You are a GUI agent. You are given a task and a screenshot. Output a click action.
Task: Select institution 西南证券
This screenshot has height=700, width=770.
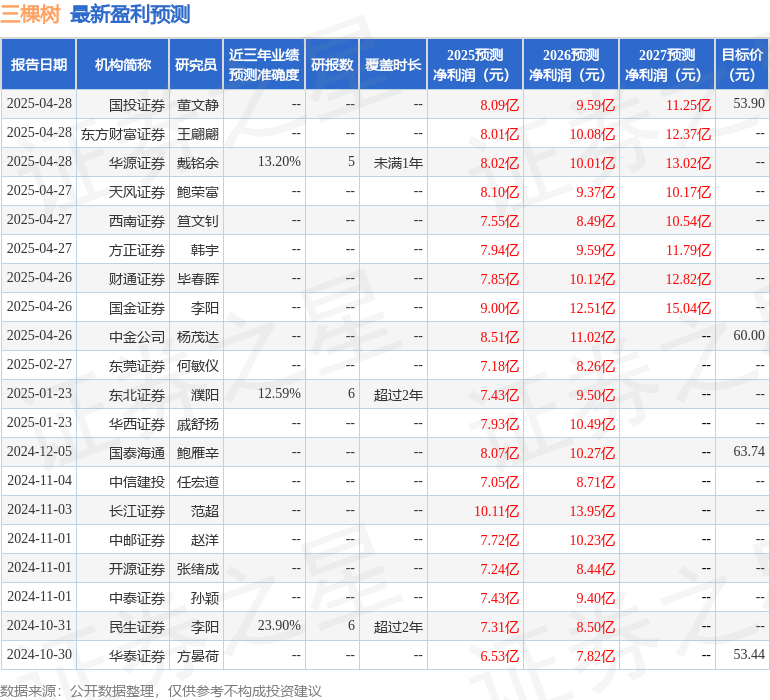[x=137, y=221]
